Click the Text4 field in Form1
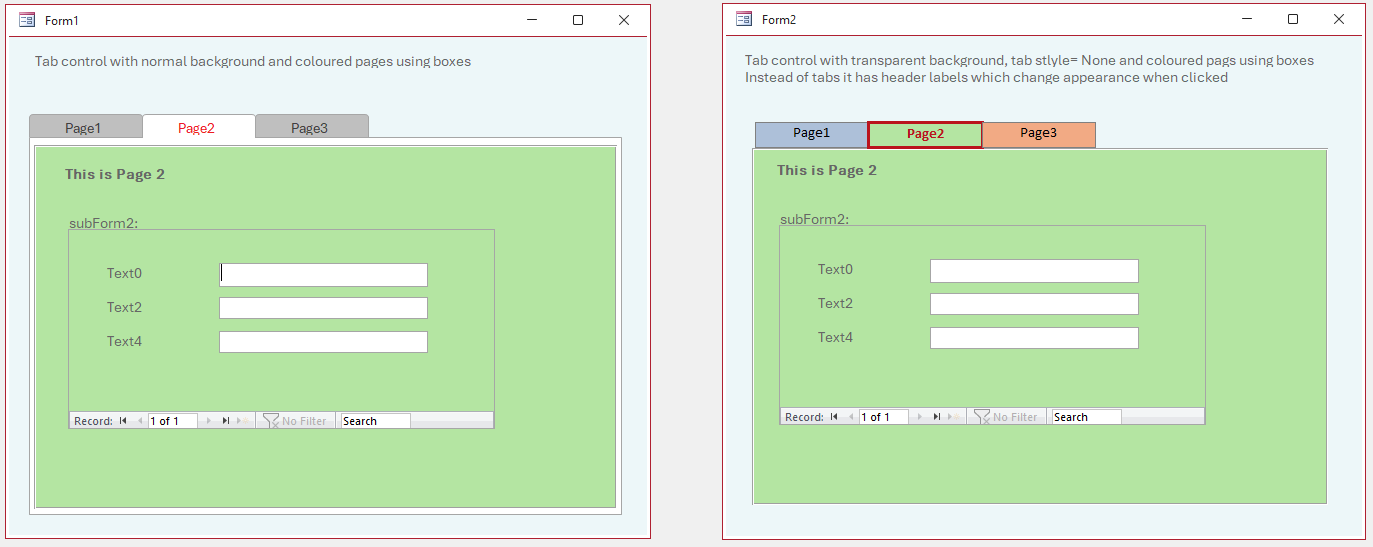This screenshot has width=1373, height=547. [x=323, y=342]
